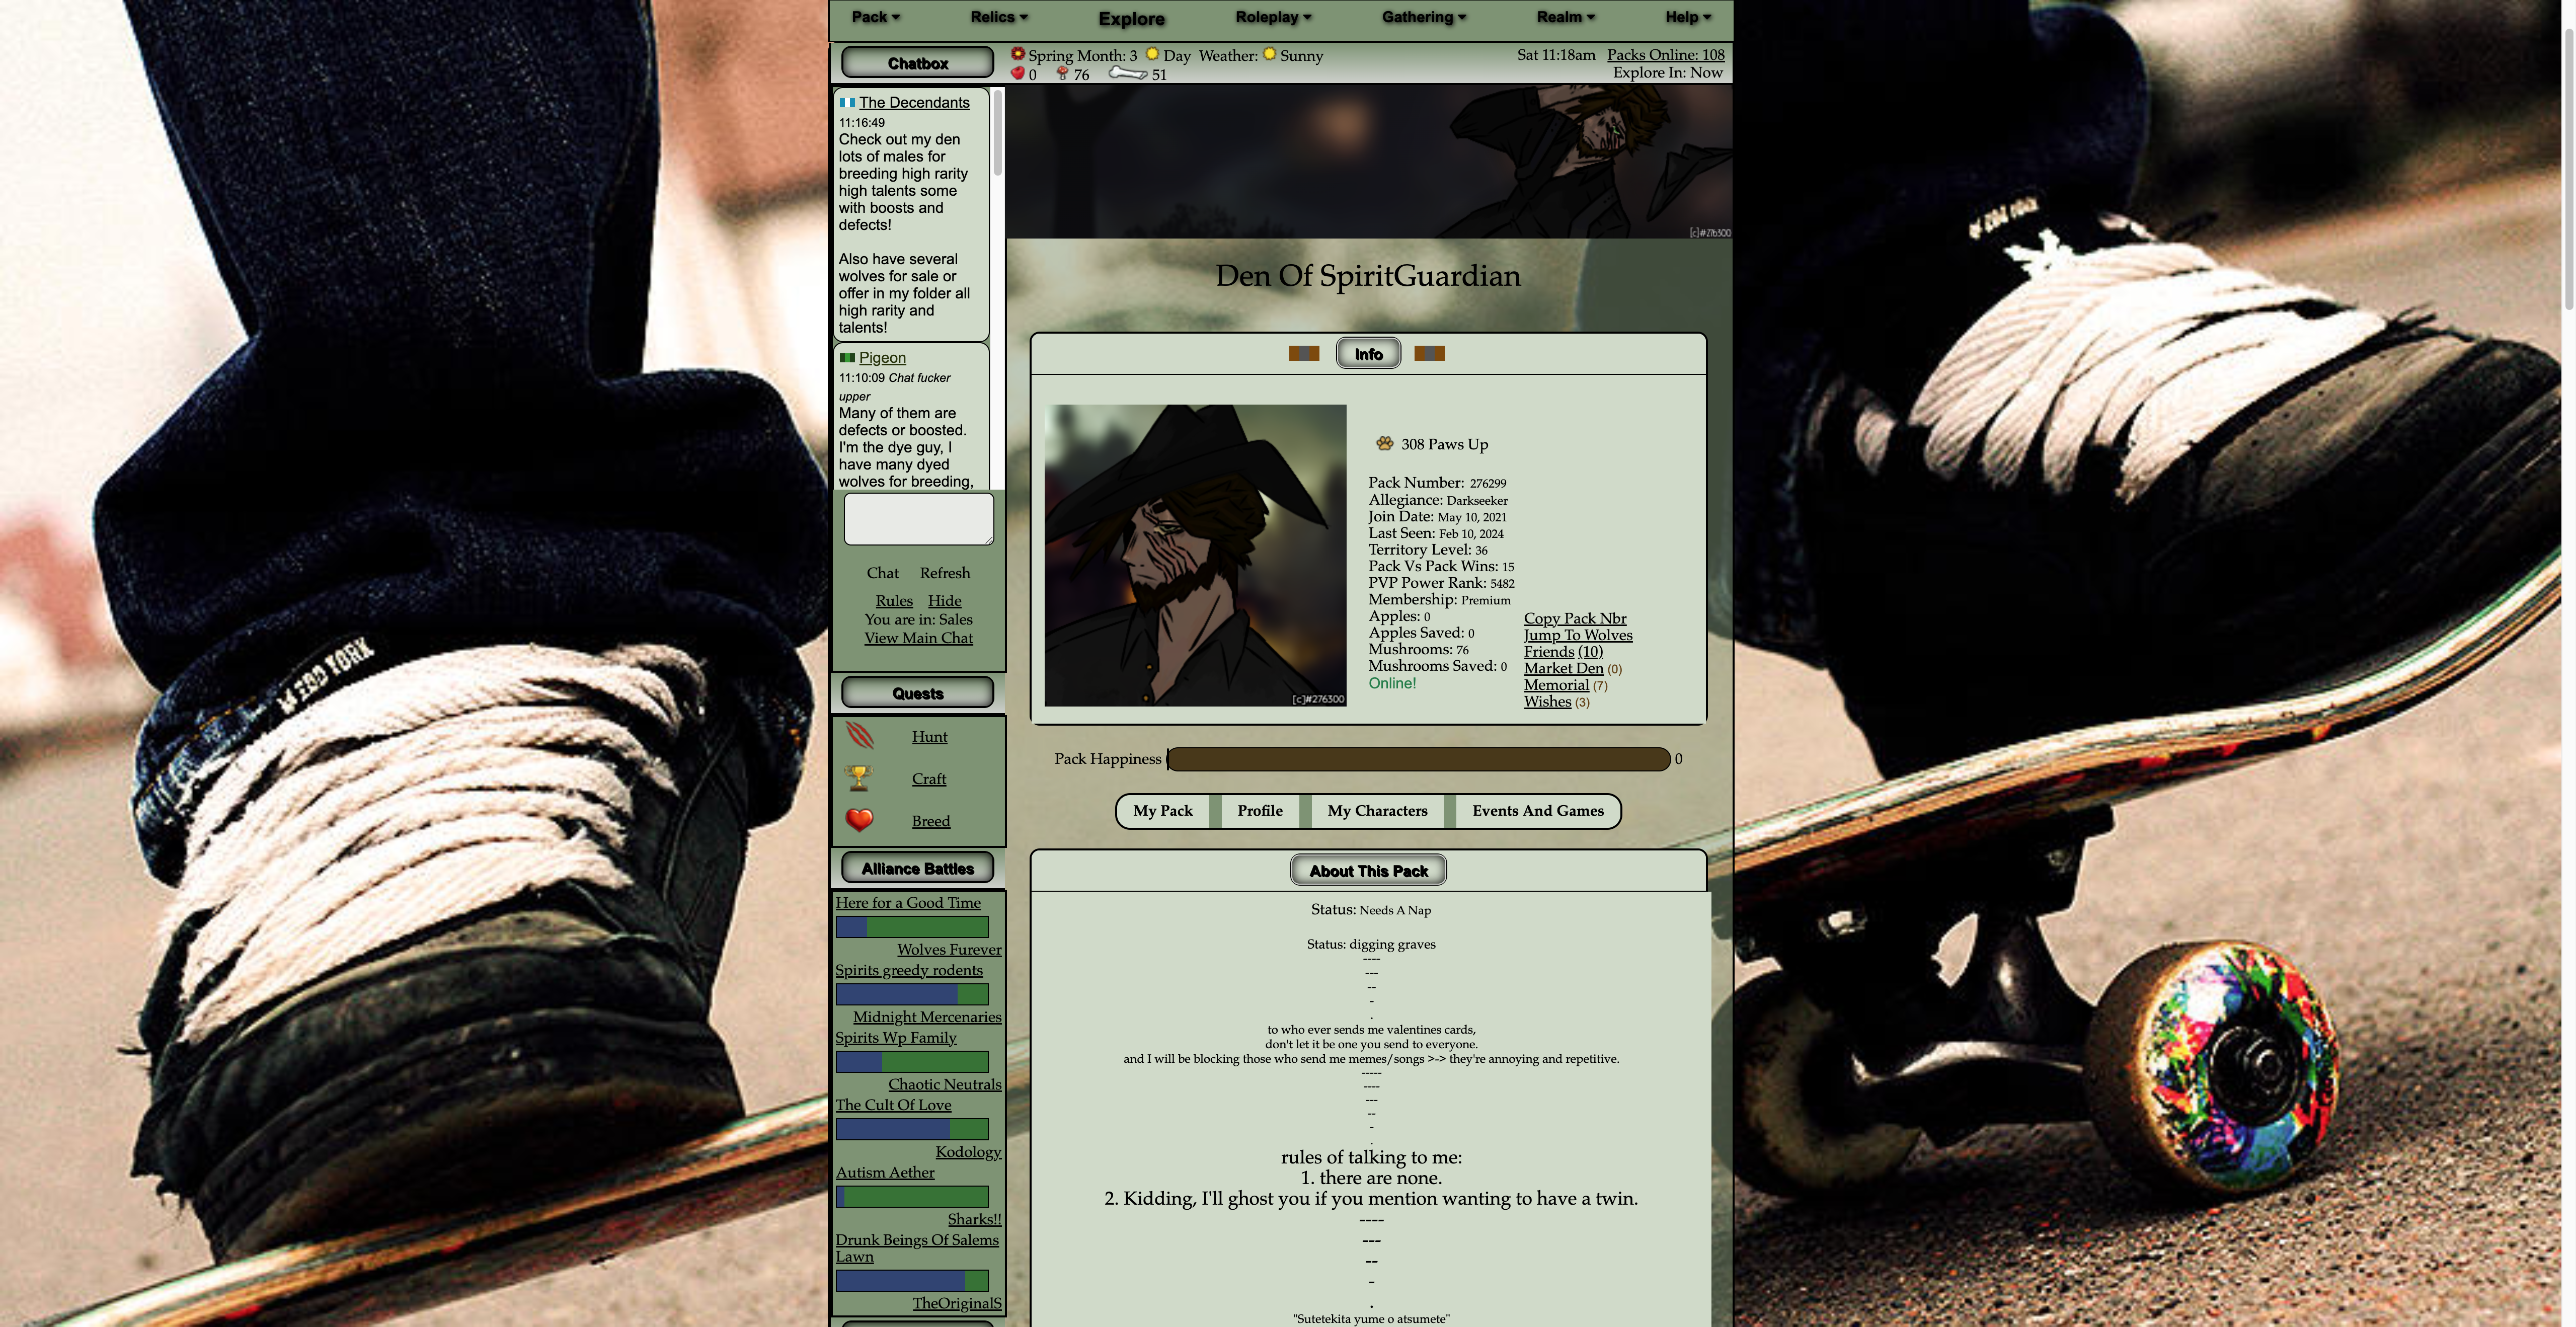This screenshot has height=1327, width=2576.
Task: Refresh the chatbox
Action: tap(944, 573)
